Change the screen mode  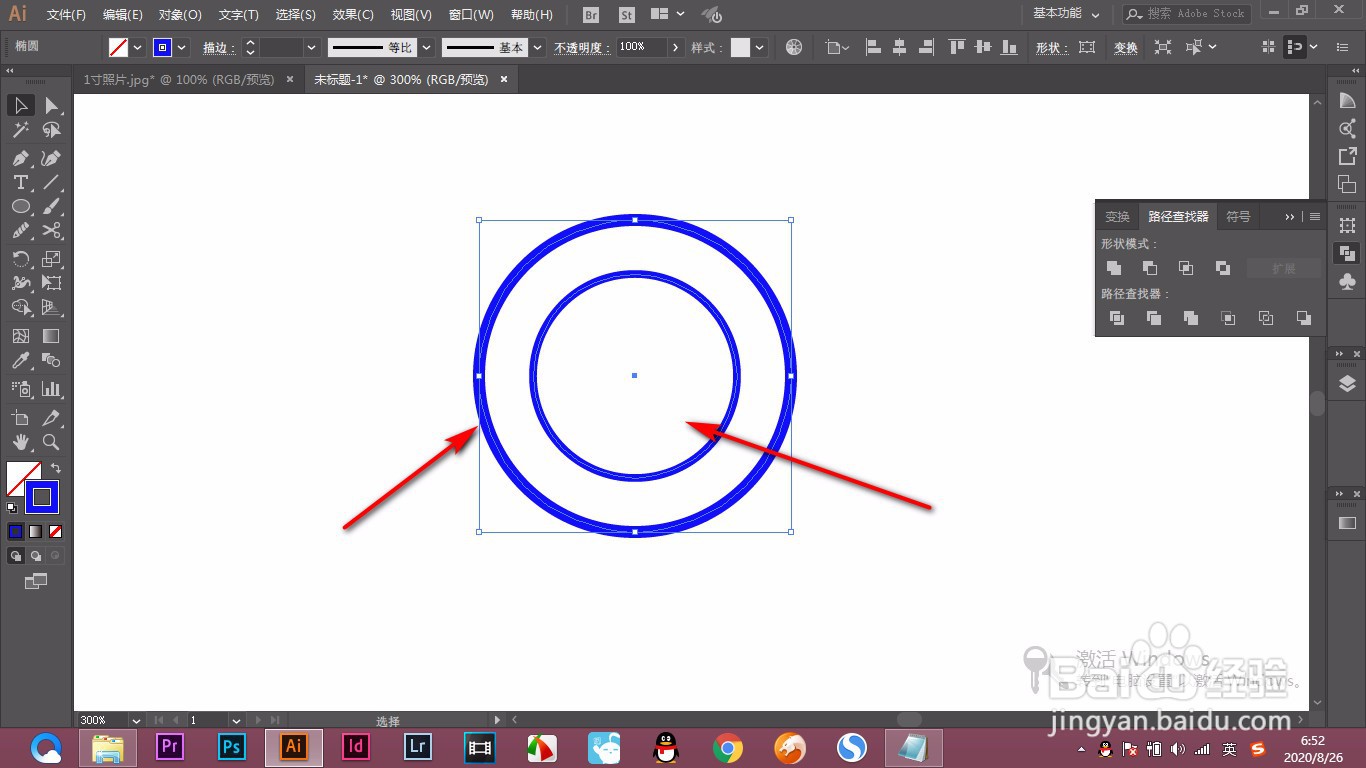(36, 580)
